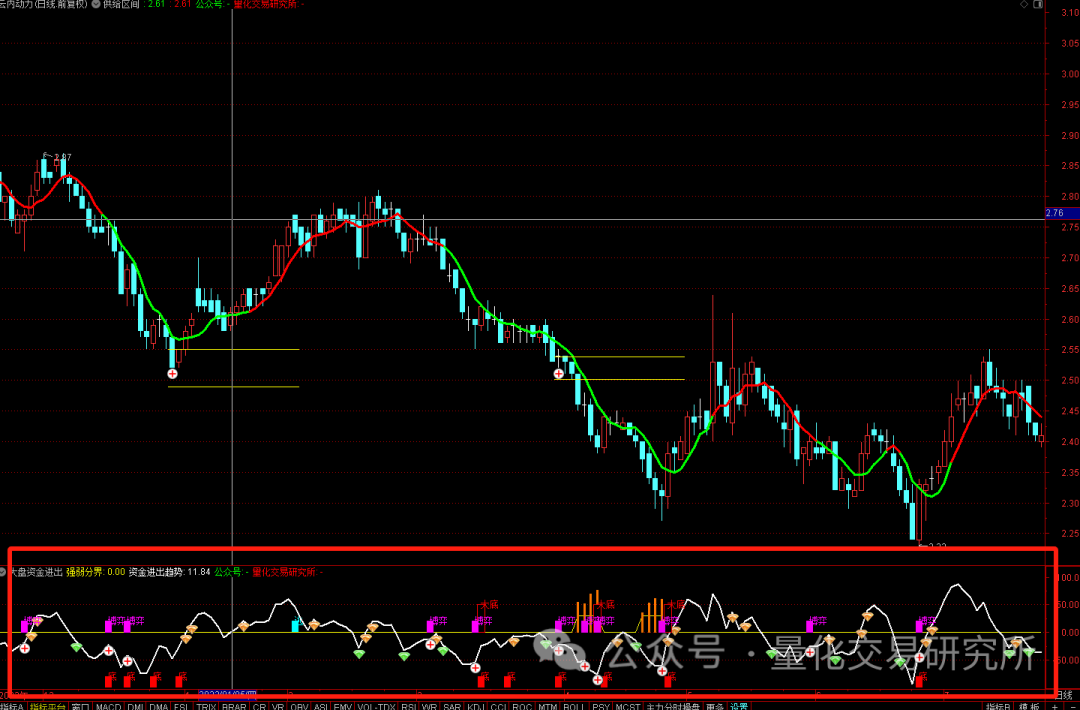This screenshot has width=1080, height=710.
Task: Click the 资金进出趋势: 11.84 value
Action: 169,572
